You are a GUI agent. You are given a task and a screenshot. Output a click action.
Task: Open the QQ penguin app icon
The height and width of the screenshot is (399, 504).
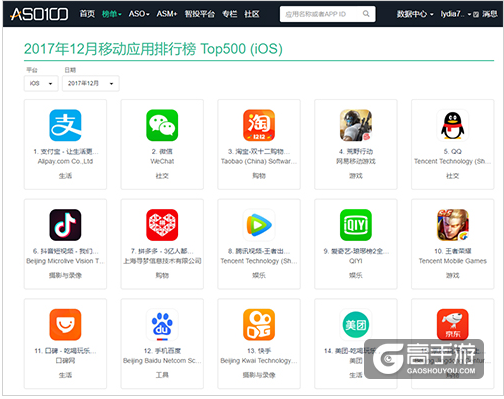[453, 125]
